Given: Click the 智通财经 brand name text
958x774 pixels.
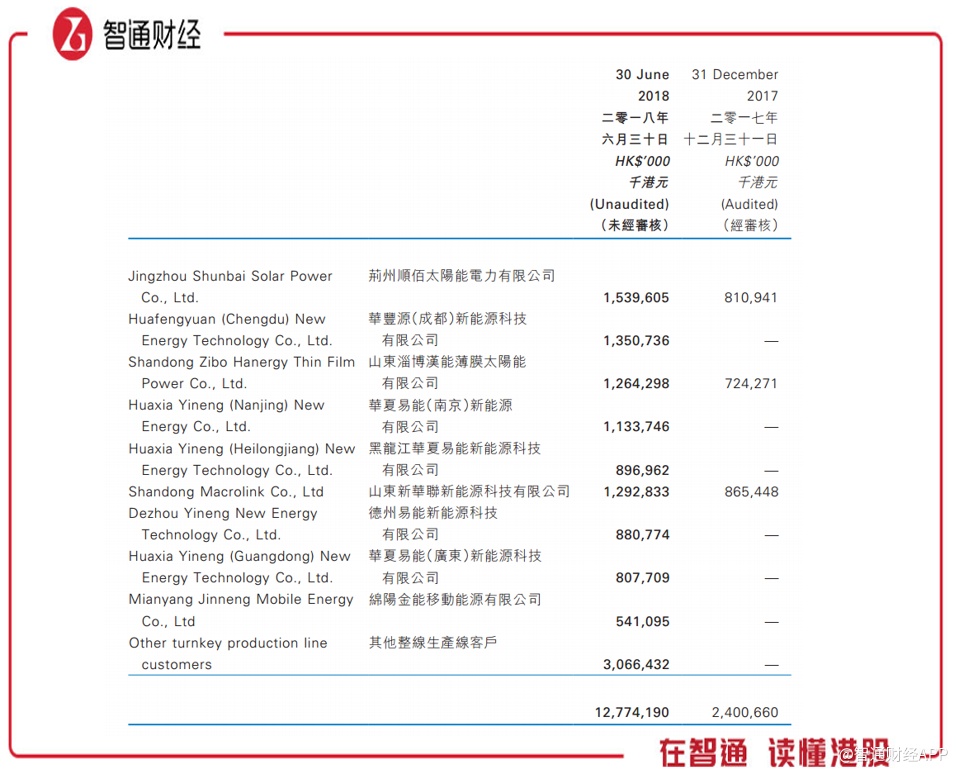Looking at the screenshot, I should [152, 34].
